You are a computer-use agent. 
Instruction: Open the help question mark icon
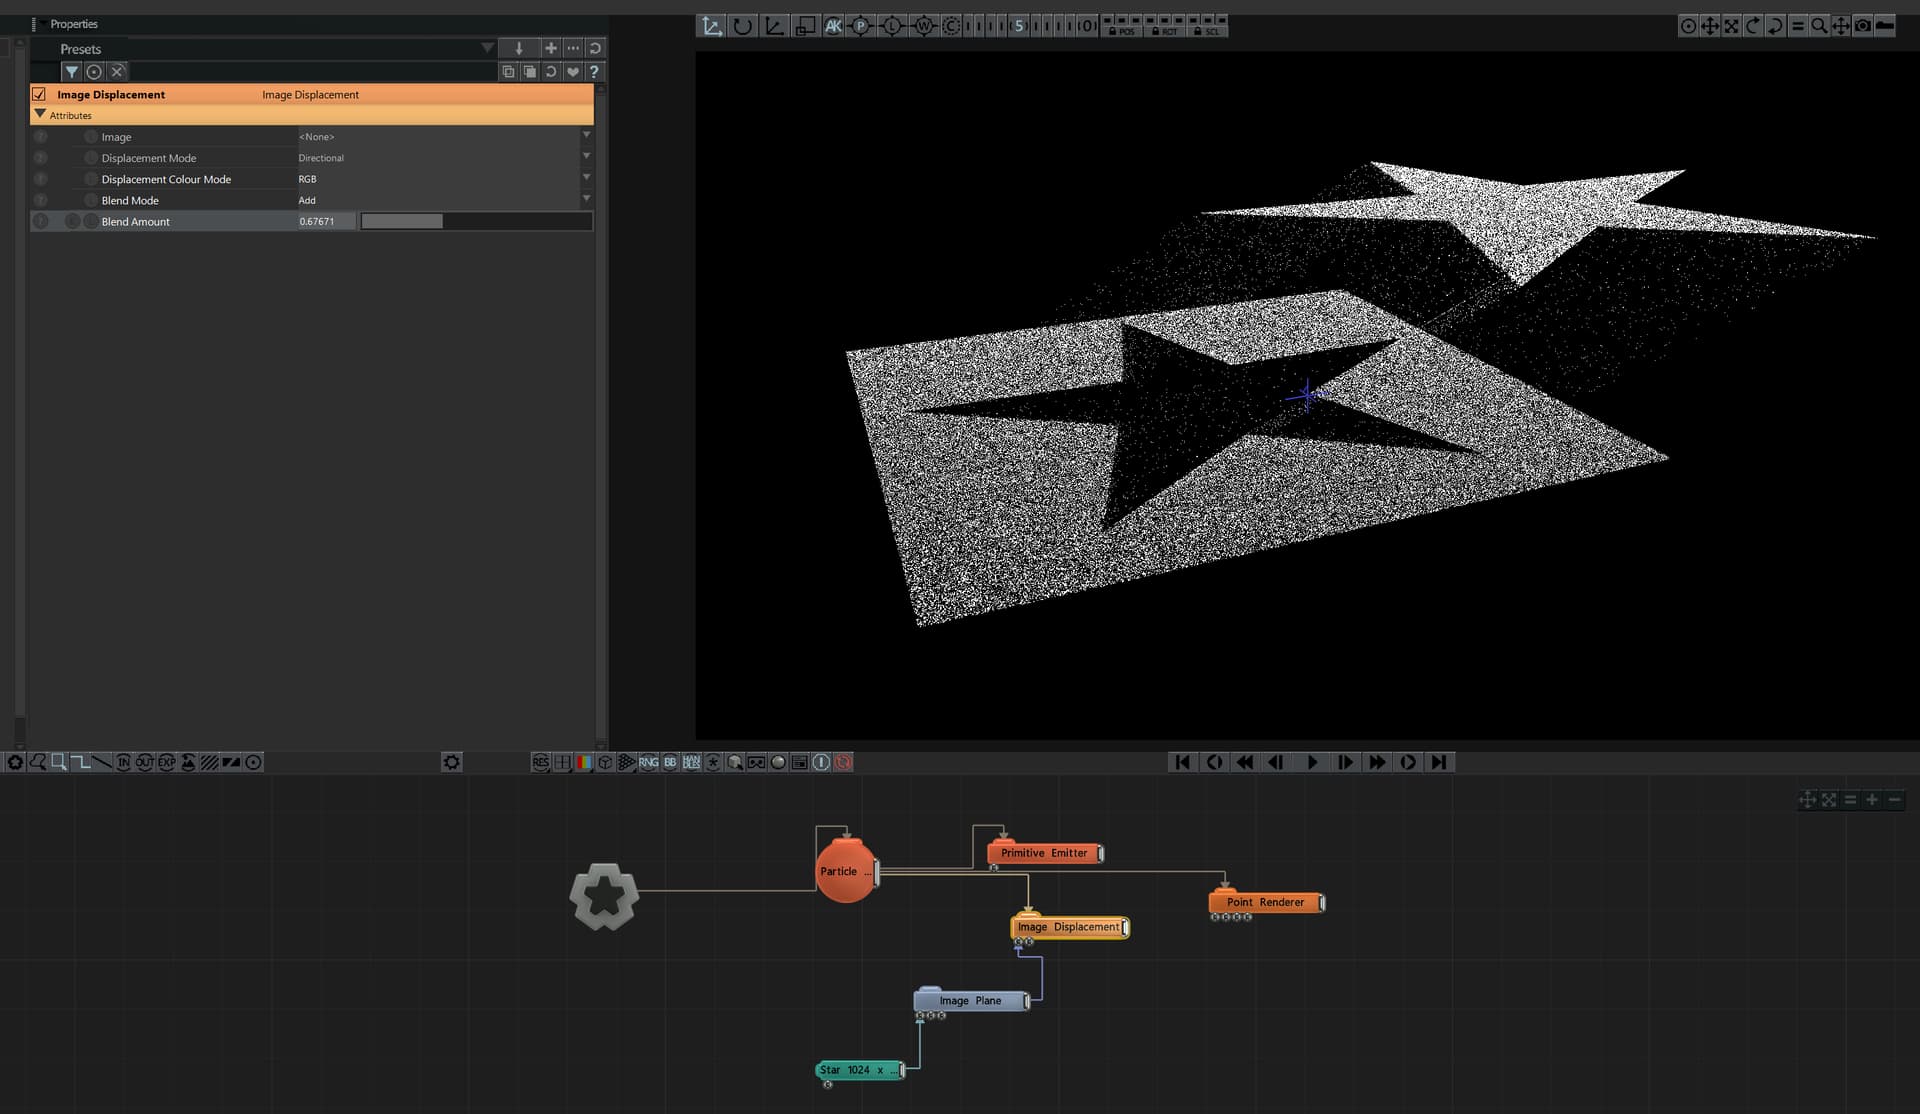point(594,72)
